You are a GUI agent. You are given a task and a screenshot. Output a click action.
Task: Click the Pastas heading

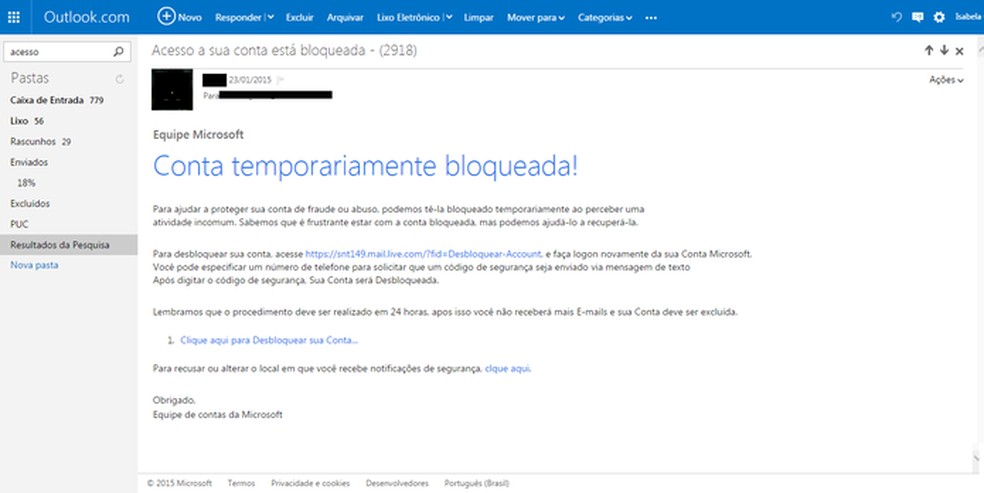click(x=29, y=78)
